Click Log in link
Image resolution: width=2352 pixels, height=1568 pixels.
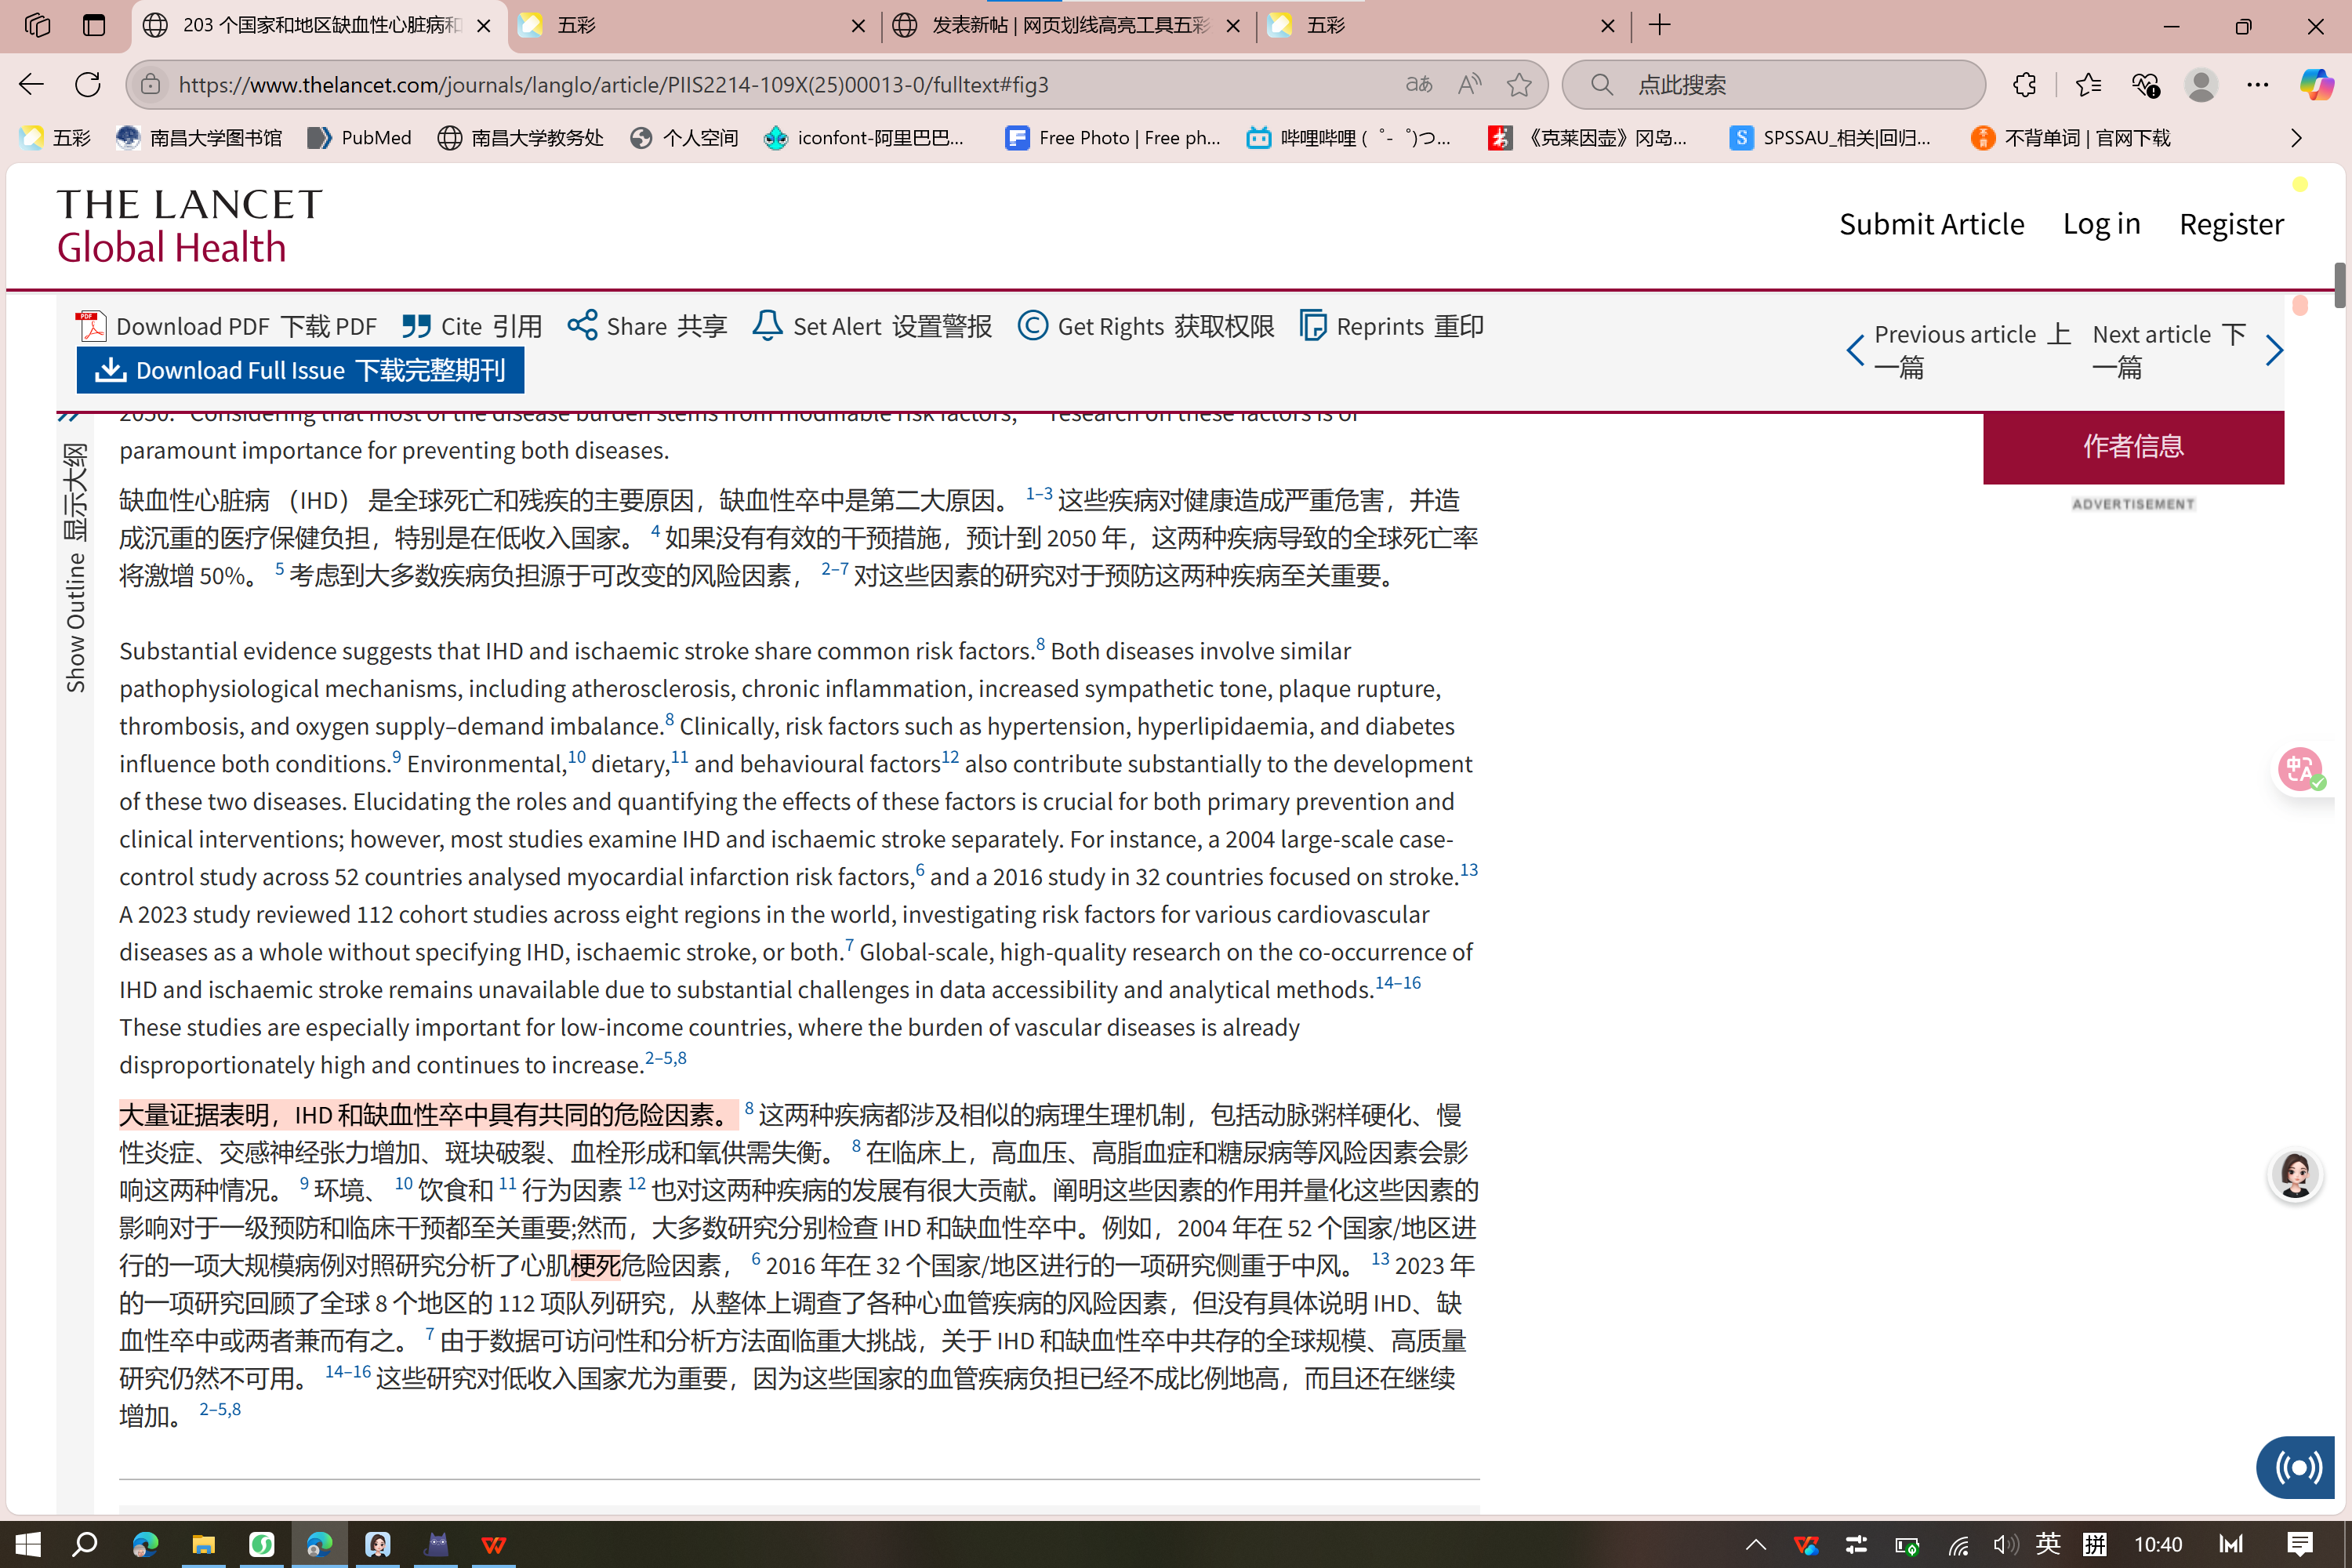pos(2101,224)
